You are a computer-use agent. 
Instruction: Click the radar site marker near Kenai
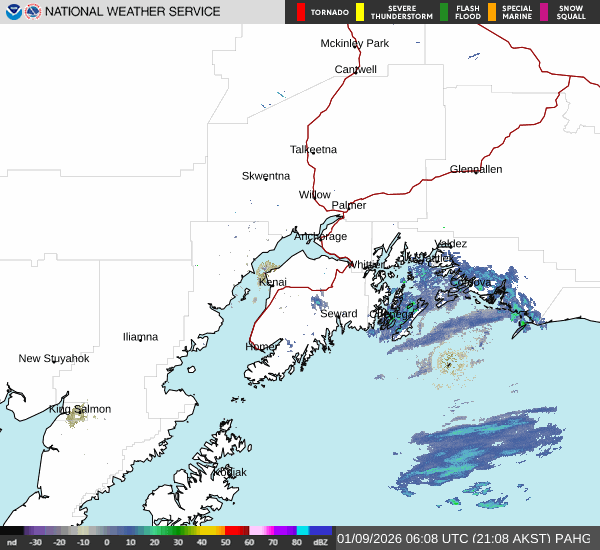(x=266, y=270)
